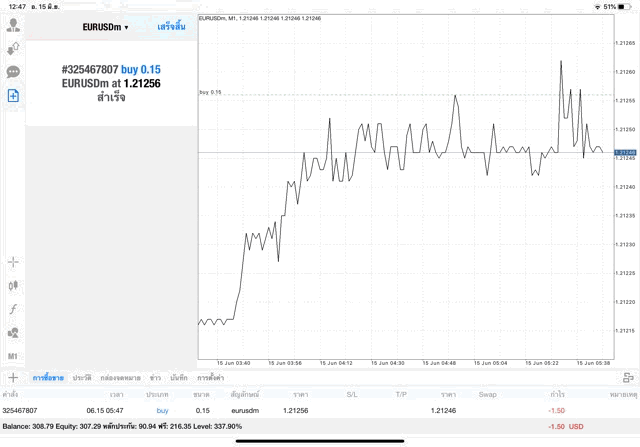Open the กล่องจดหมาย mailbox tab

pyautogui.click(x=120, y=378)
